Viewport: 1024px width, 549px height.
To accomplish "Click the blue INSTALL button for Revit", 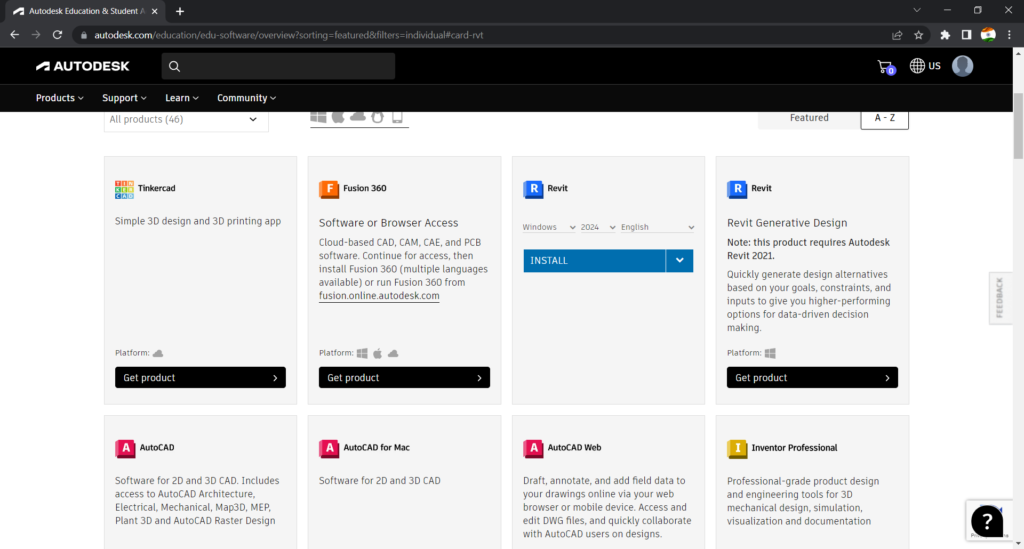I will tap(594, 260).
